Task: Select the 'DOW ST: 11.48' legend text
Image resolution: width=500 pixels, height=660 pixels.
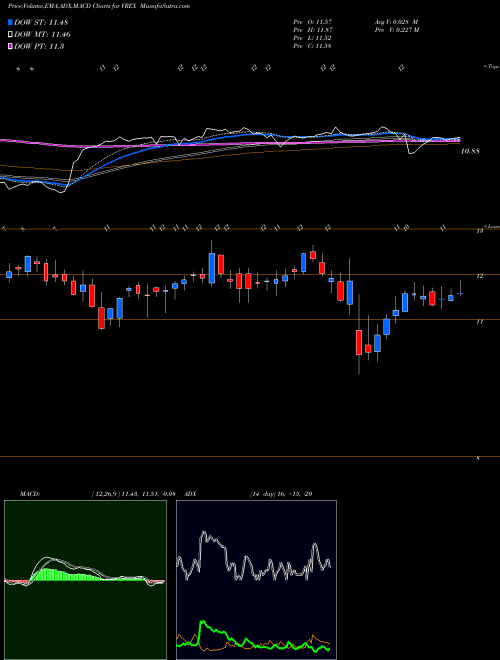Action: click(41, 22)
